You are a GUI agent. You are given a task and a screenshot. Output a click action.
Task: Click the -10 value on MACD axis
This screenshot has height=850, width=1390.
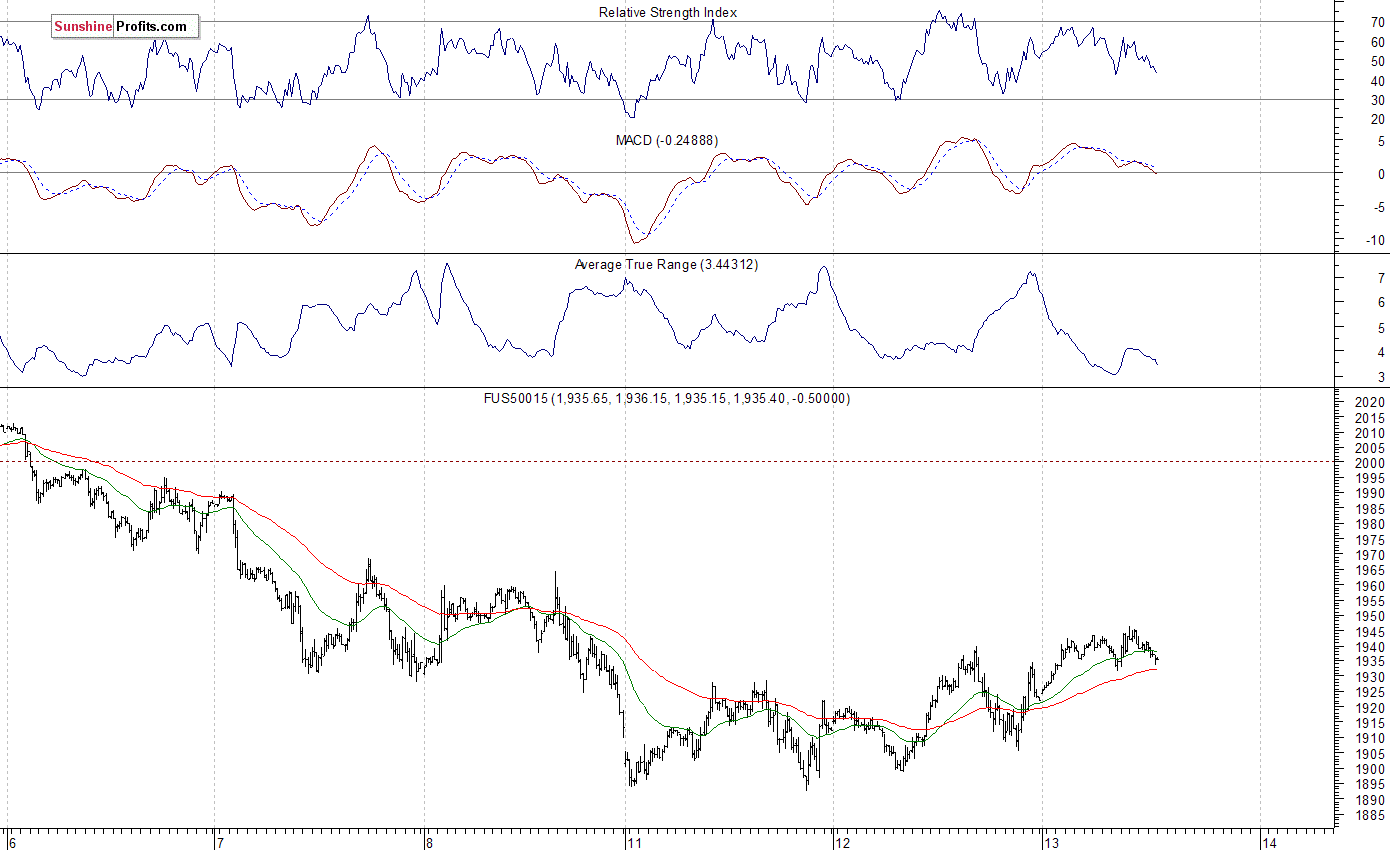point(1375,240)
